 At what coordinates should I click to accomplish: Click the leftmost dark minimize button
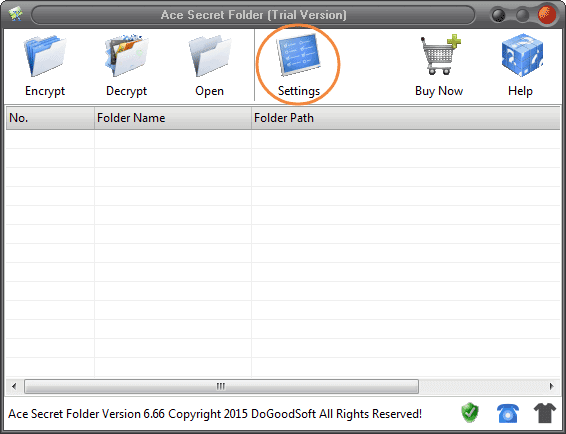(499, 16)
